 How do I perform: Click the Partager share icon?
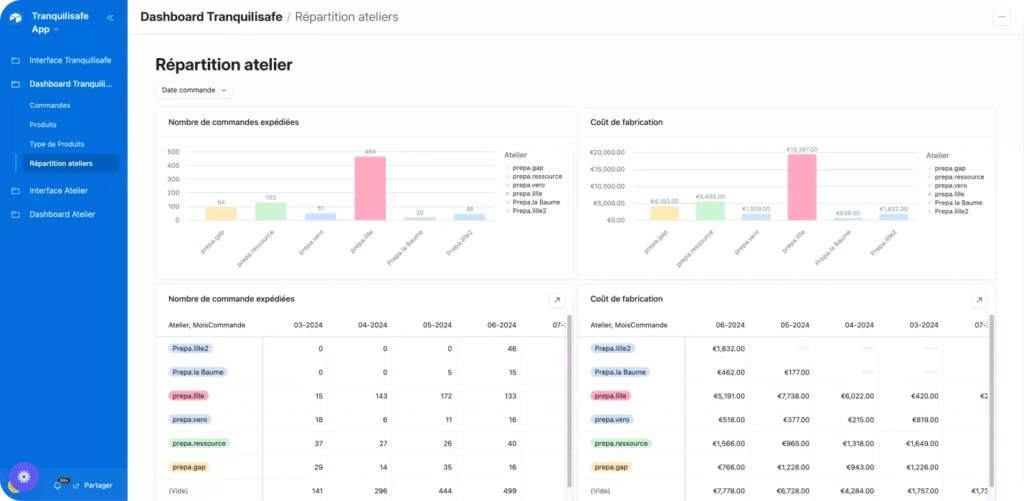point(76,485)
